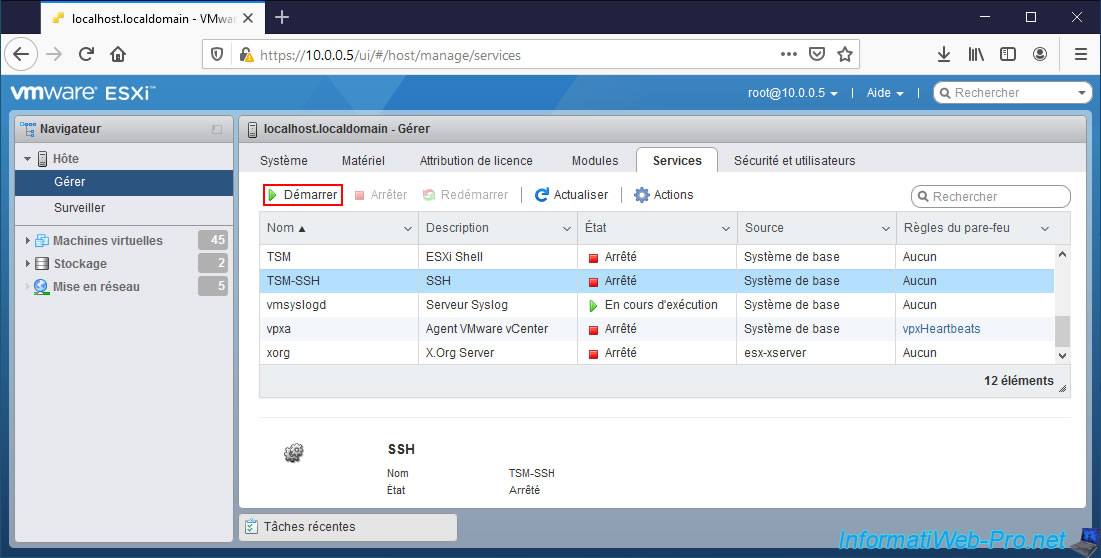The image size is (1101, 558).
Task: Toggle the Firefox sidebar view
Action: pyautogui.click(x=1008, y=54)
